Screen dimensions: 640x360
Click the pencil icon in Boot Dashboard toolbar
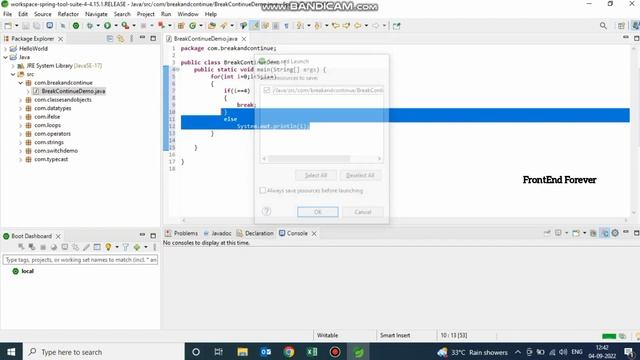(86, 247)
